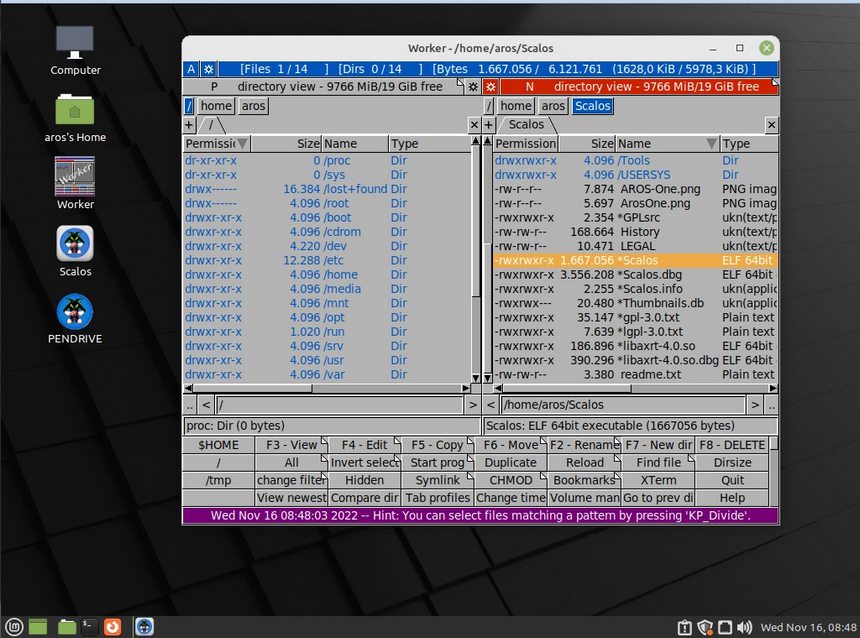Open the terminal icon in taskbar
860x638 pixels.
click(89, 627)
